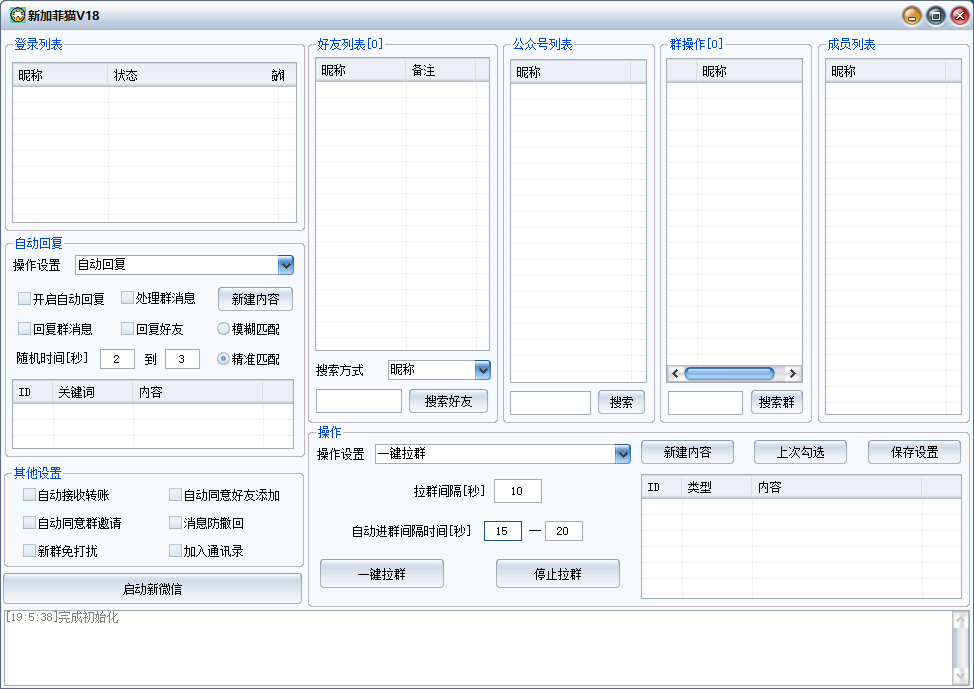The height and width of the screenshot is (689, 974).
Task: Open the 一键拉群 operation dropdown
Action: click(622, 454)
